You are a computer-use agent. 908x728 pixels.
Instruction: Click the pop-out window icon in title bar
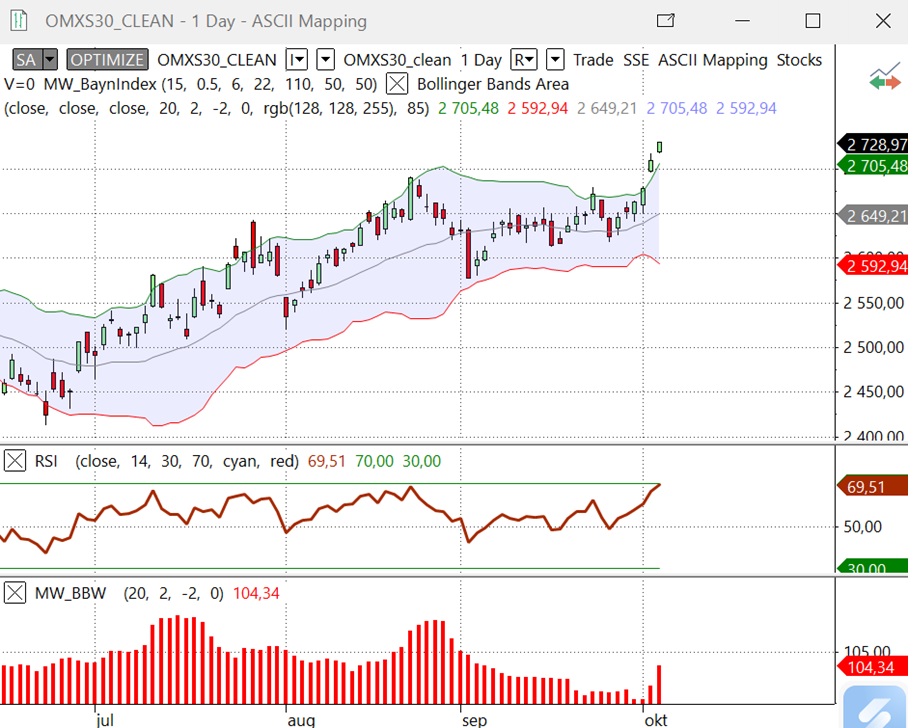pos(666,20)
